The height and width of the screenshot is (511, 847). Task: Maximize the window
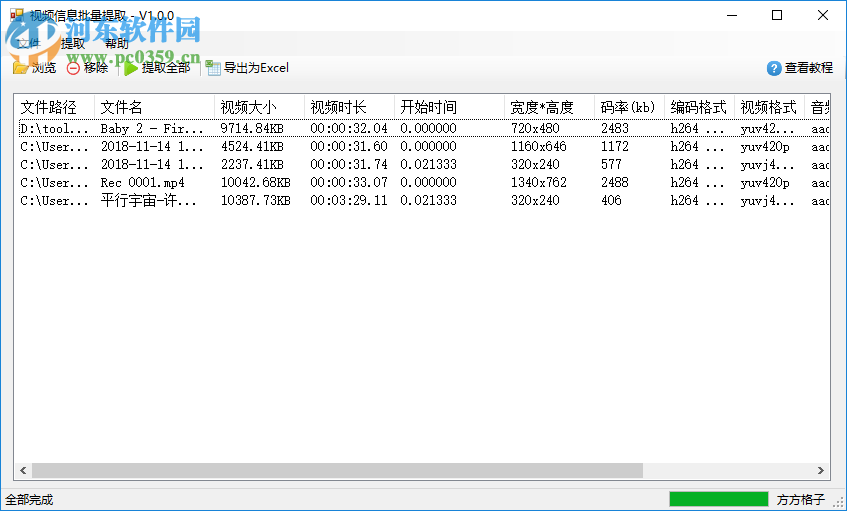(x=777, y=15)
